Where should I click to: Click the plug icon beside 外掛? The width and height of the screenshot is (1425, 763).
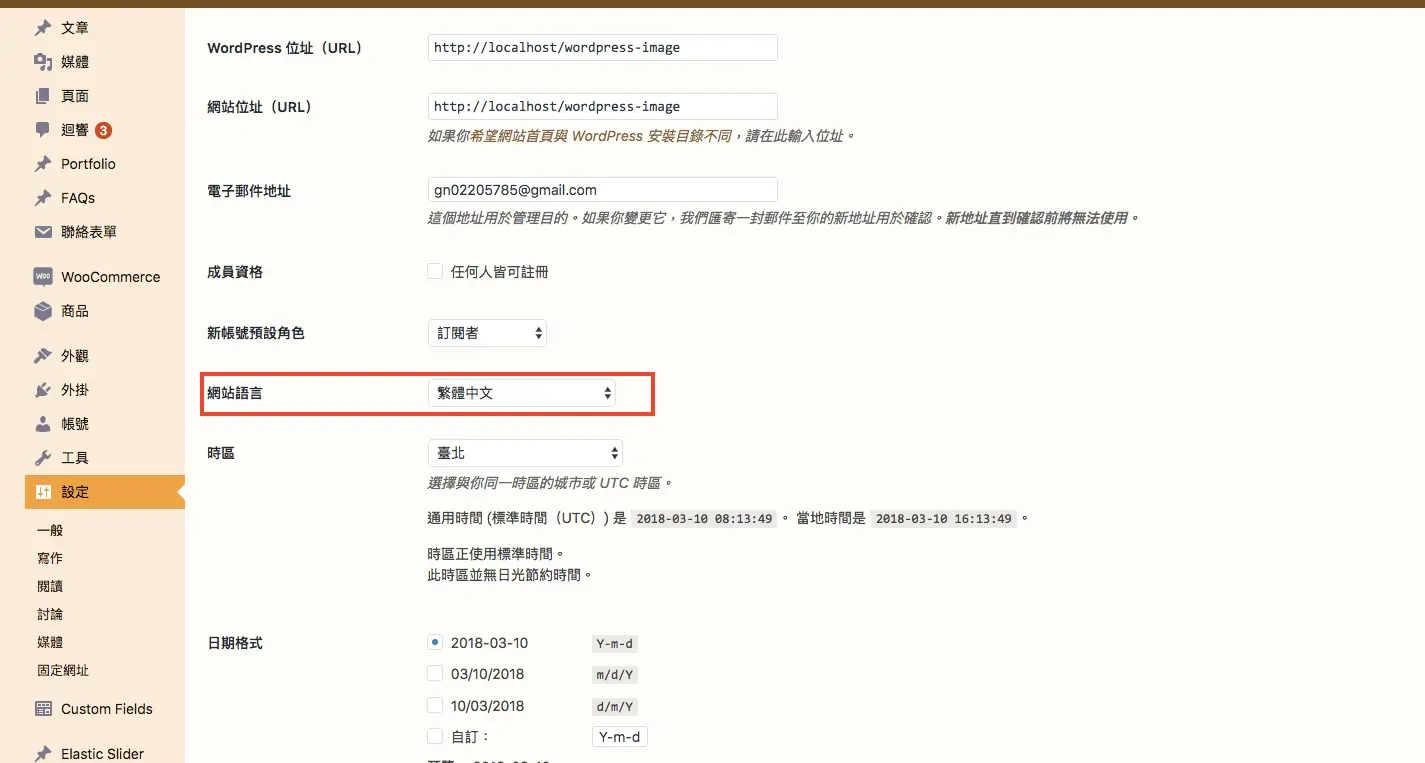(x=43, y=390)
